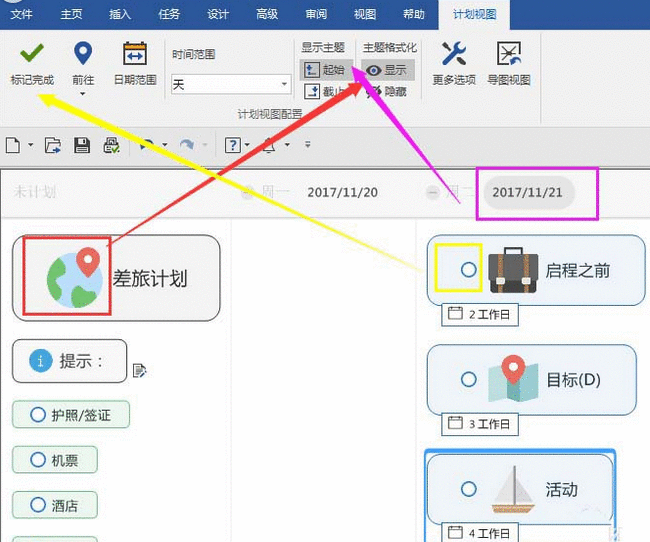Click the 2017/11/21 date header
Image resolution: width=650 pixels, height=542 pixels.
pyautogui.click(x=527, y=192)
